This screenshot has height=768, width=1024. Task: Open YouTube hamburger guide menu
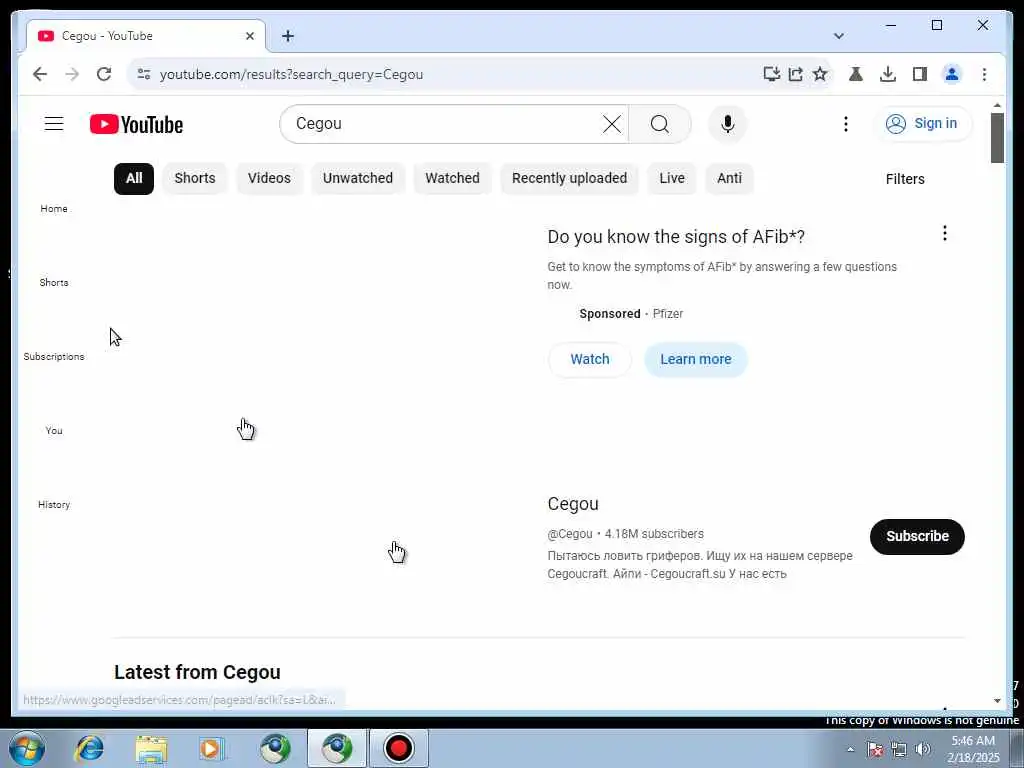pos(54,123)
